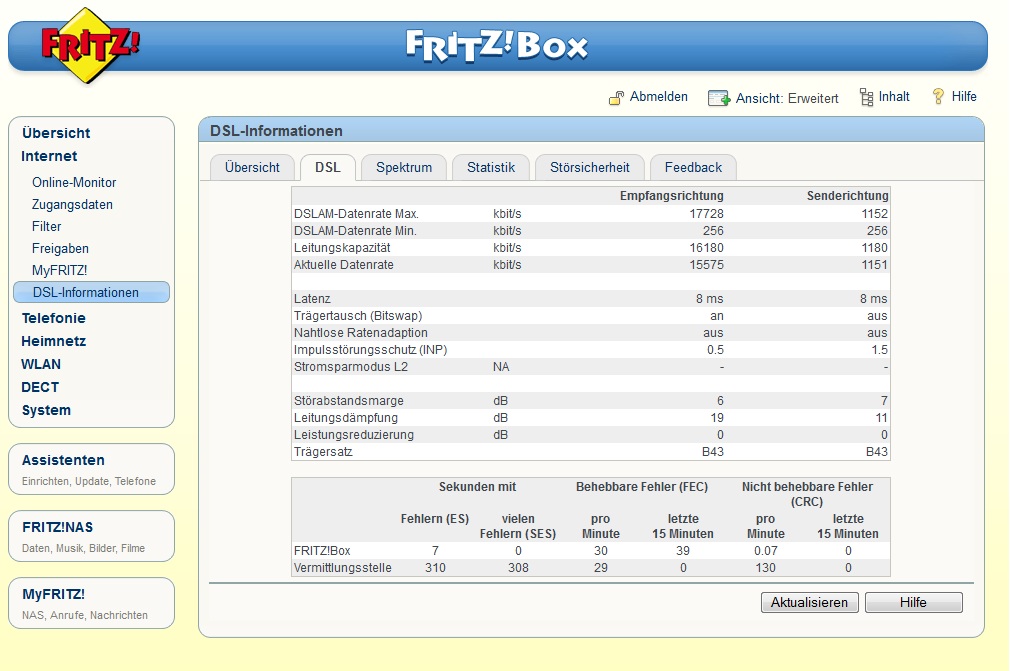Switch to Störsicherheit tab
Viewport: 1010px width, 671px height.
(x=589, y=167)
